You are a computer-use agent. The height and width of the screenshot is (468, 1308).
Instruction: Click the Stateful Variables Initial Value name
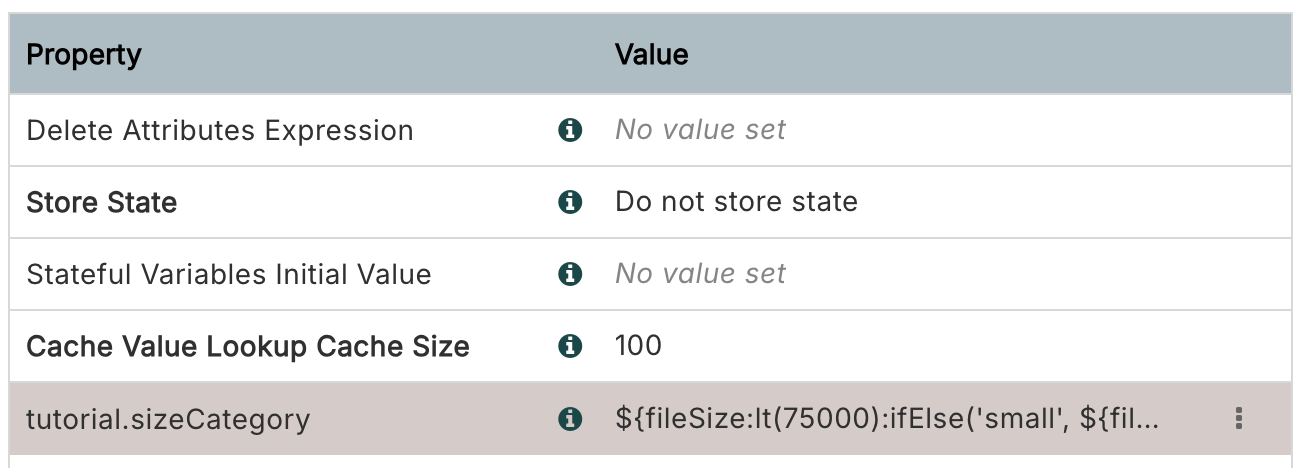(228, 274)
